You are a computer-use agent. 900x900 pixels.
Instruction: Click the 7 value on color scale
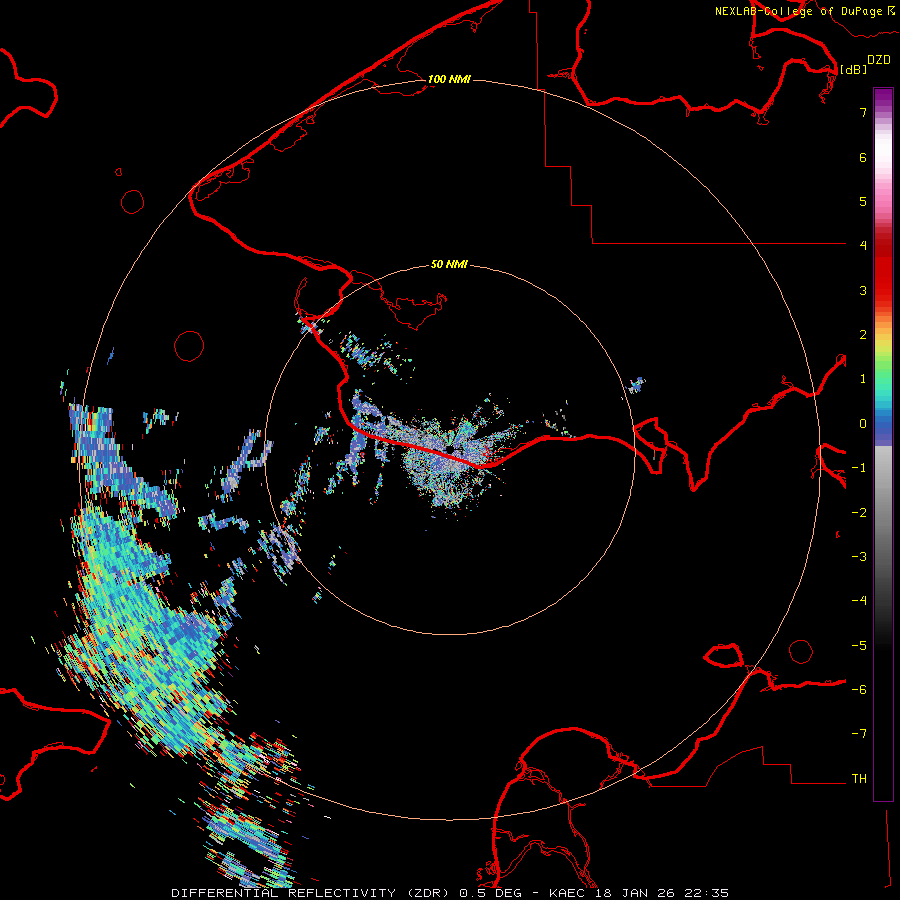[x=863, y=112]
